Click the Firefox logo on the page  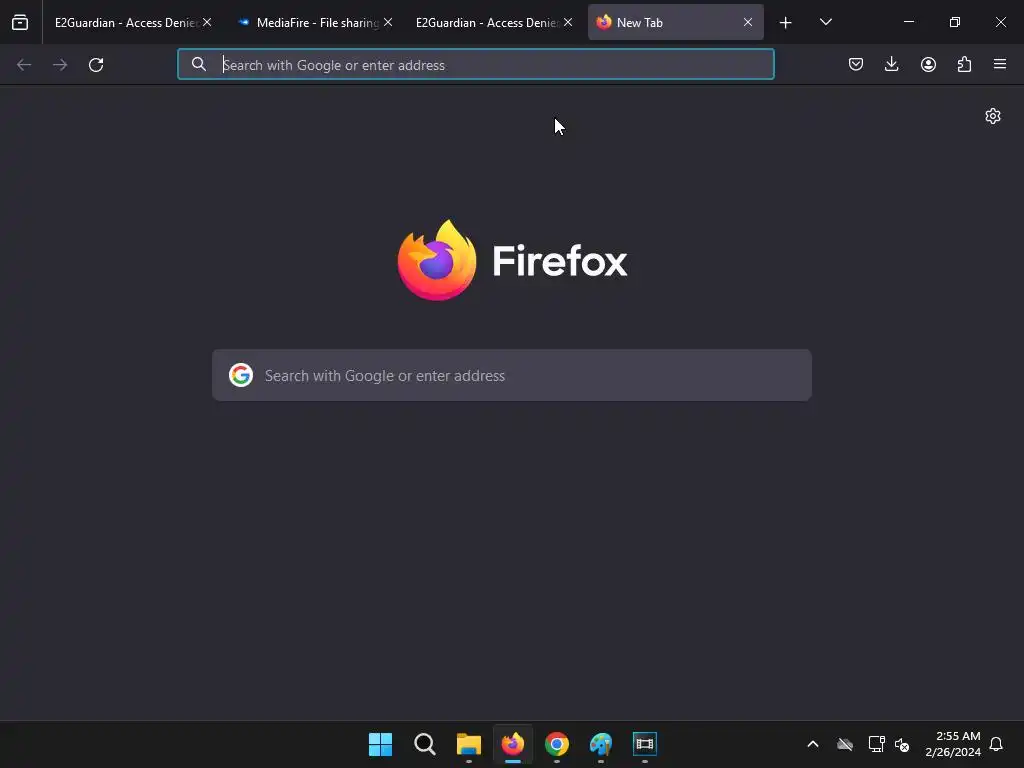coord(437,260)
